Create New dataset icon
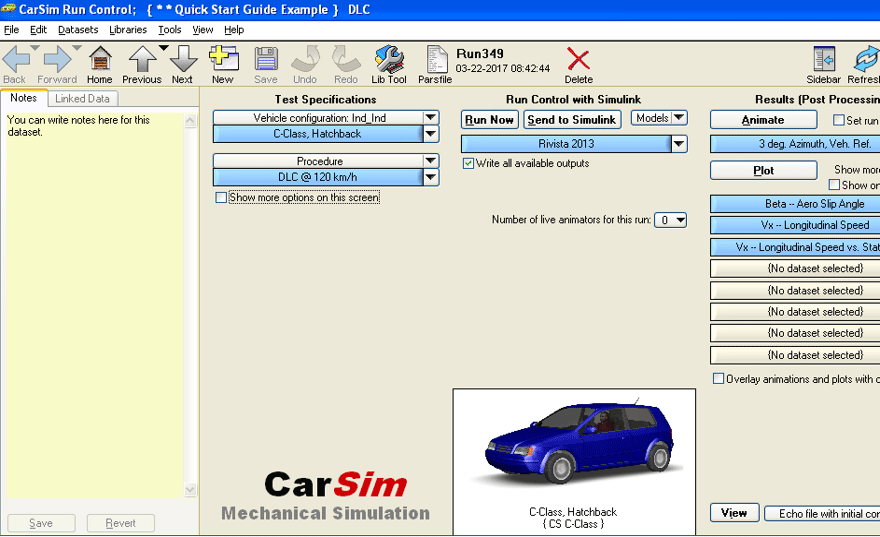880x537 pixels. (223, 59)
